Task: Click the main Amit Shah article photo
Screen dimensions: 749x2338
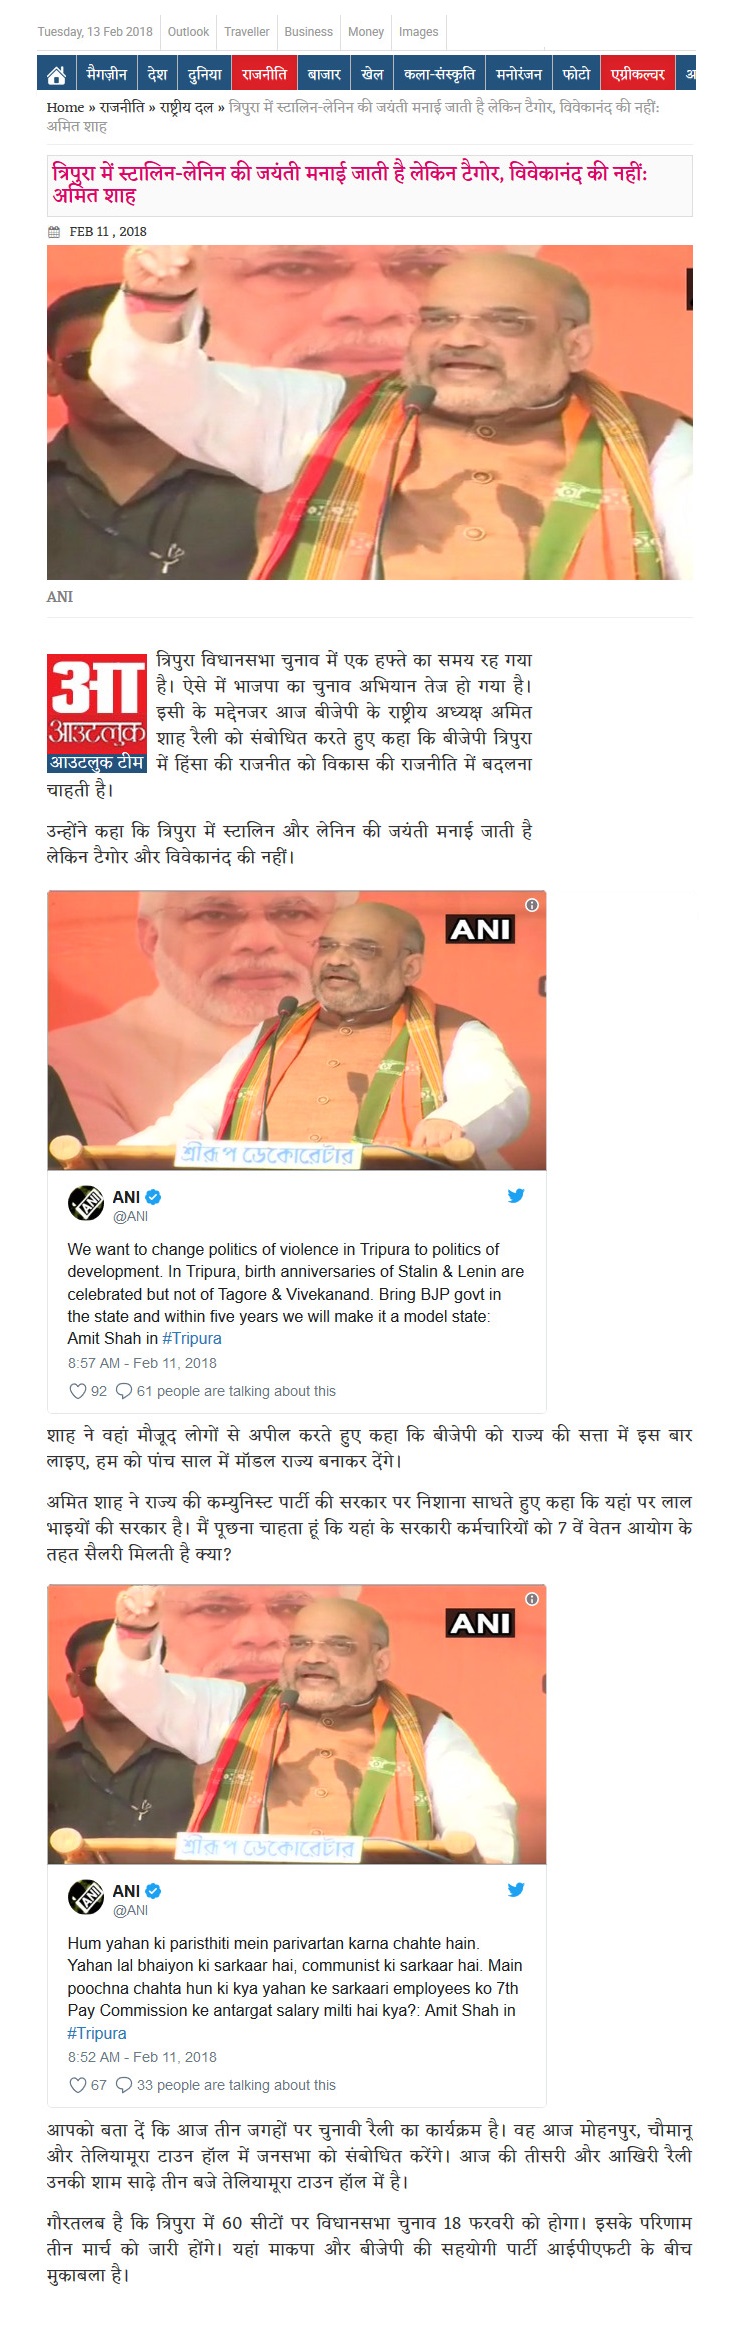Action: click(x=370, y=412)
